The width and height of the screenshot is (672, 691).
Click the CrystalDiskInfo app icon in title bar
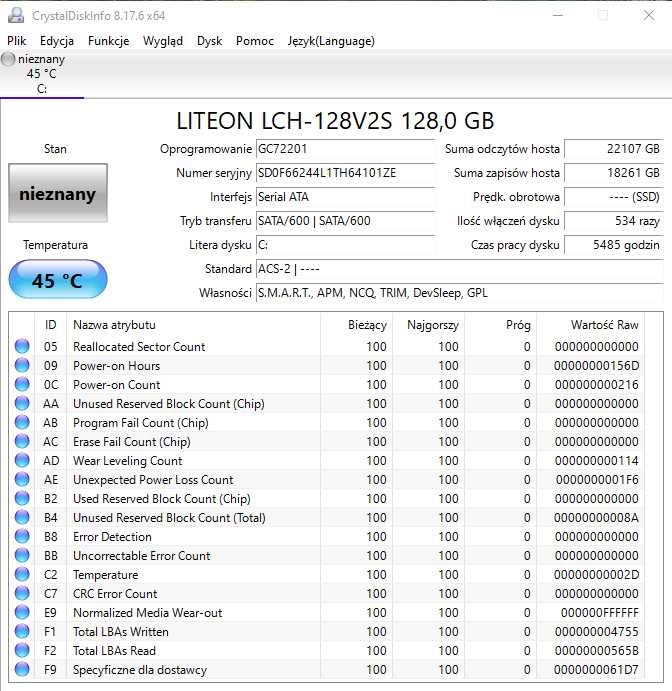coord(16,15)
